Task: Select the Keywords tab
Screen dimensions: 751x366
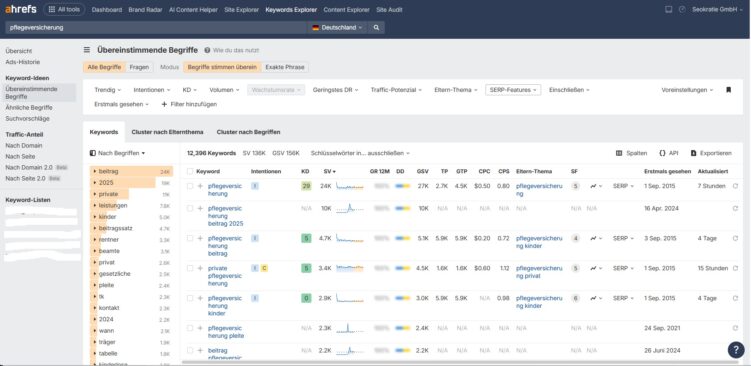Action: 103,132
